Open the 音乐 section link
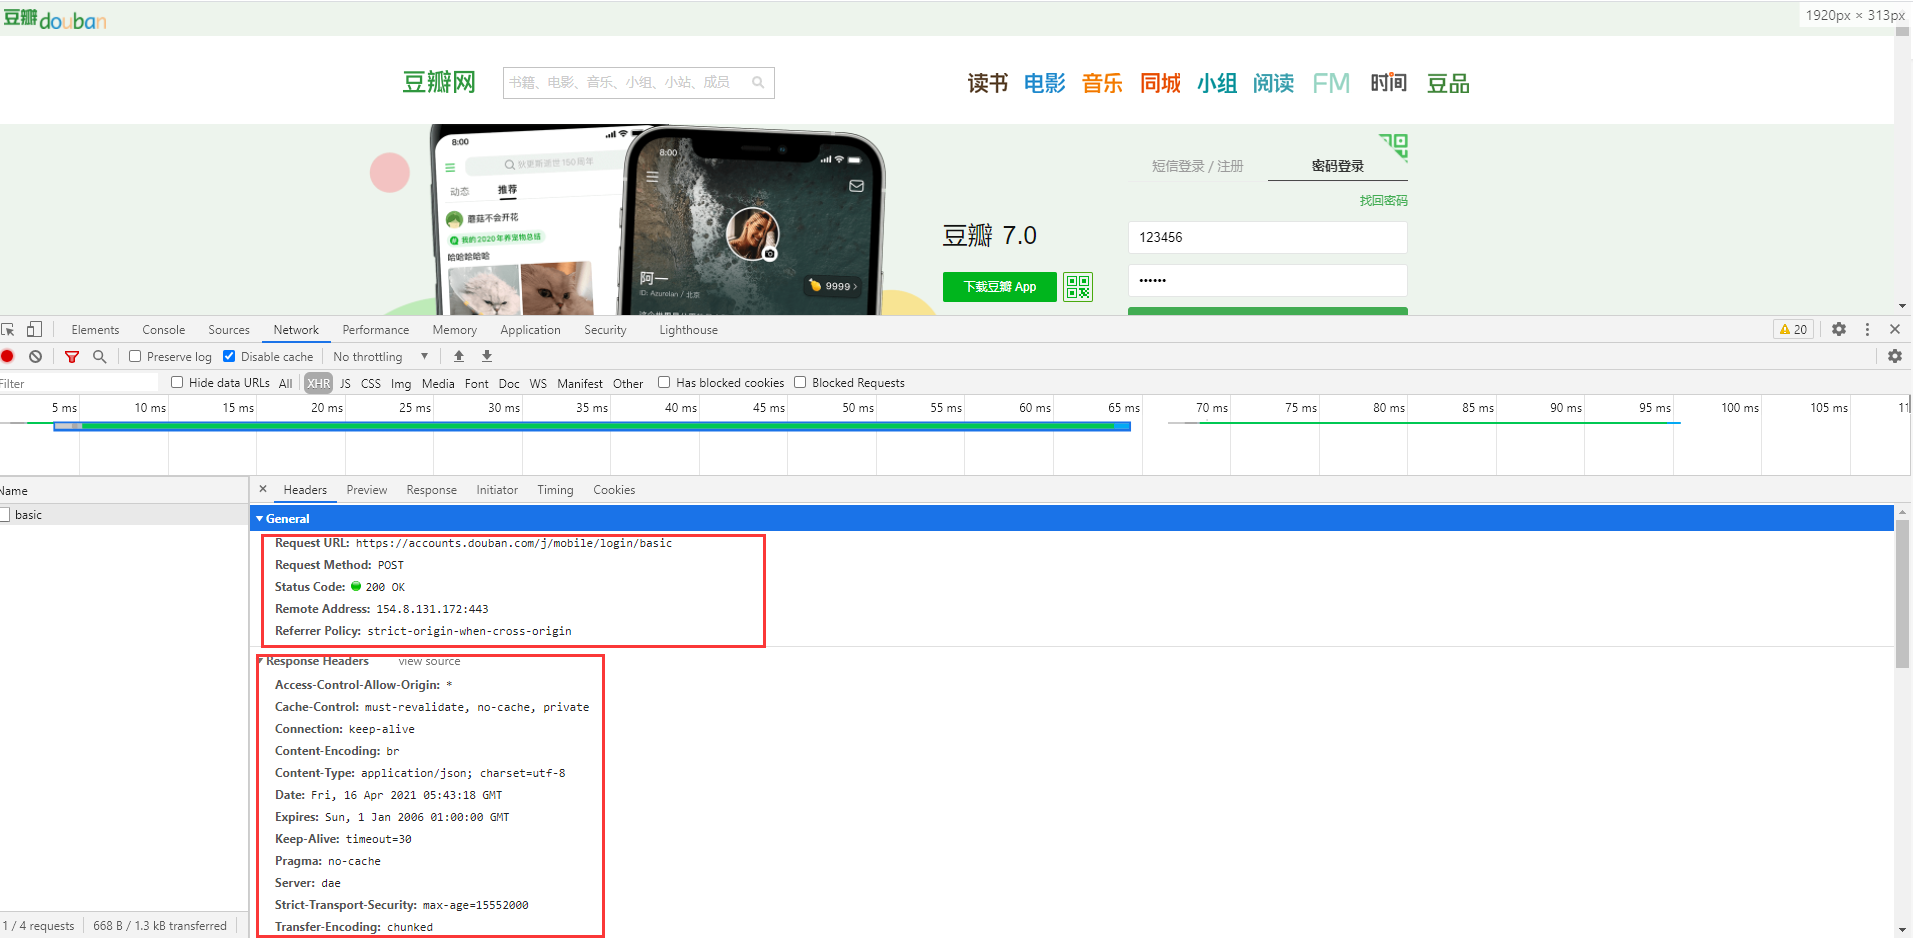Viewport: 1913px width, 938px height. 1102,83
